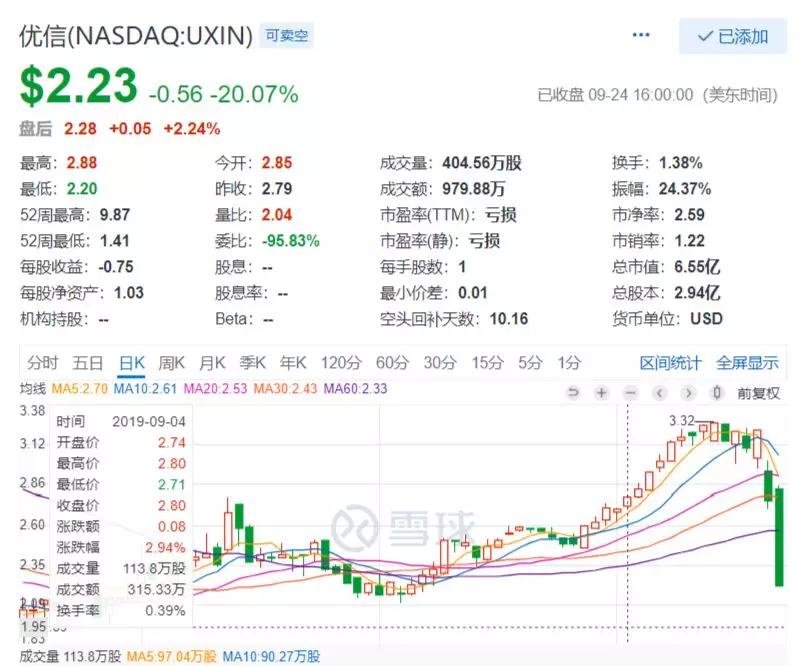Image resolution: width=806 pixels, height=666 pixels.
Task: Select the 日K tab
Action: pos(132,363)
